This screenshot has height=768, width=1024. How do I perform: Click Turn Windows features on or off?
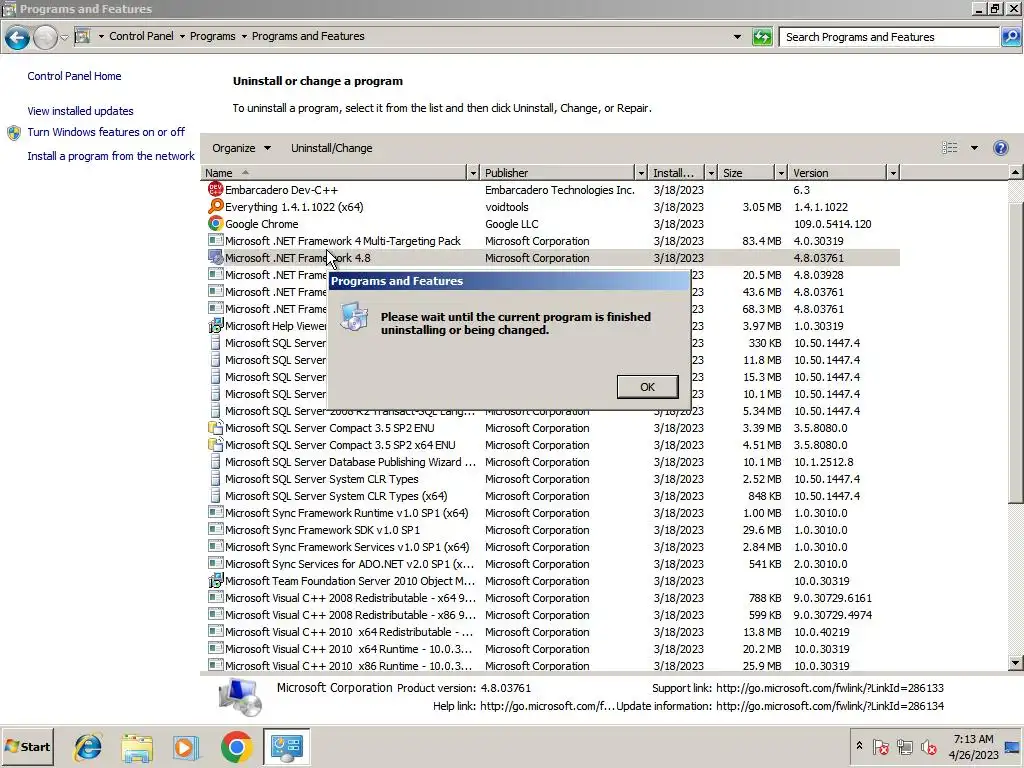coord(106,132)
